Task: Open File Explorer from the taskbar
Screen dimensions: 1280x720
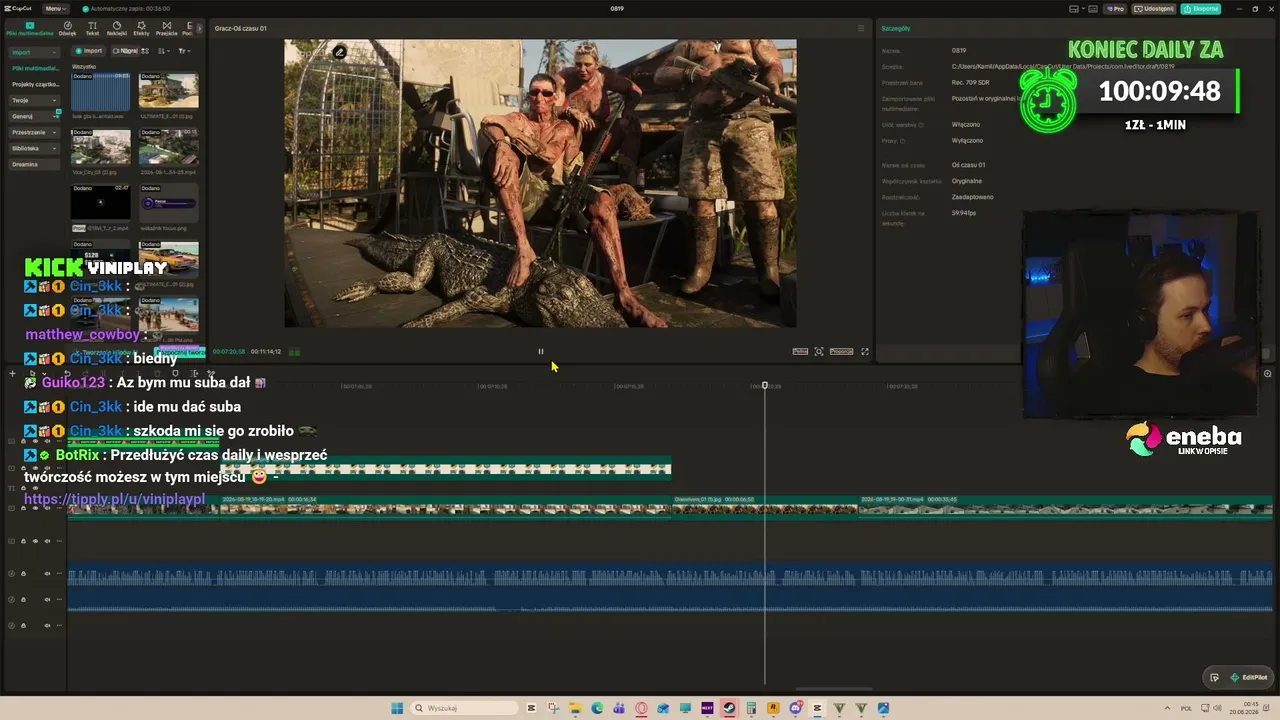Action: (577, 708)
